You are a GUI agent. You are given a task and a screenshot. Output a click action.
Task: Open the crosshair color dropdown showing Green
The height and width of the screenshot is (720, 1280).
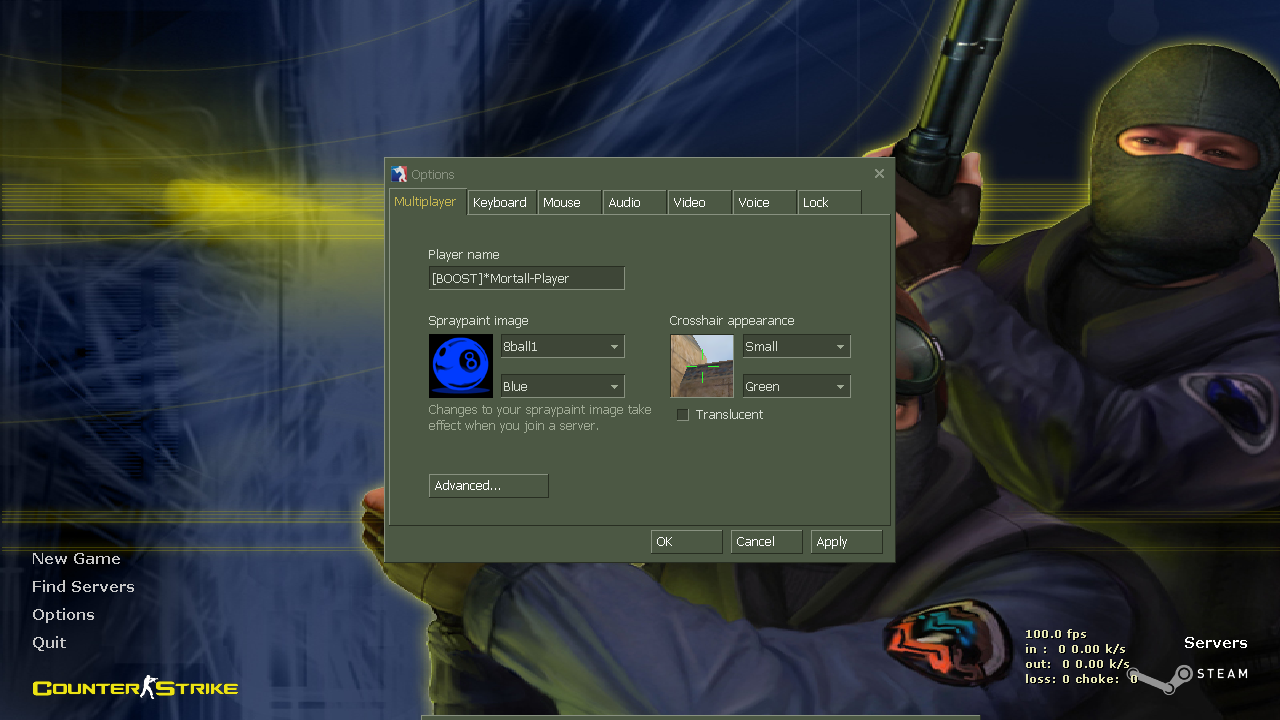point(796,385)
